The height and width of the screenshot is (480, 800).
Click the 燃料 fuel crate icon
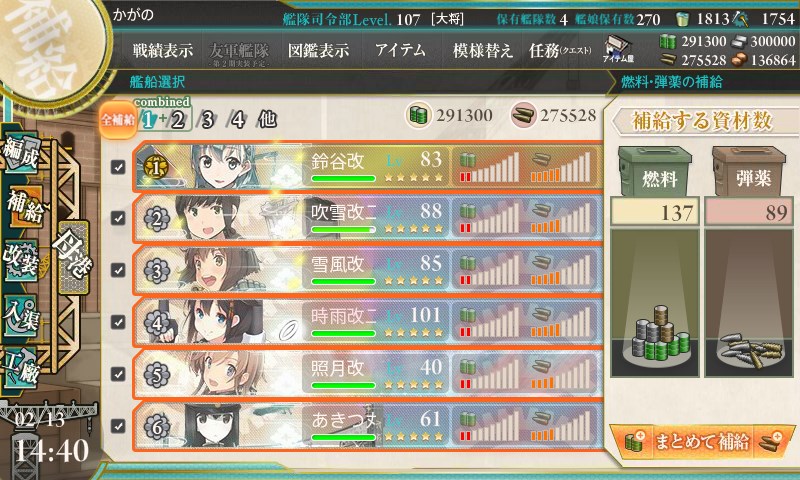[655, 171]
